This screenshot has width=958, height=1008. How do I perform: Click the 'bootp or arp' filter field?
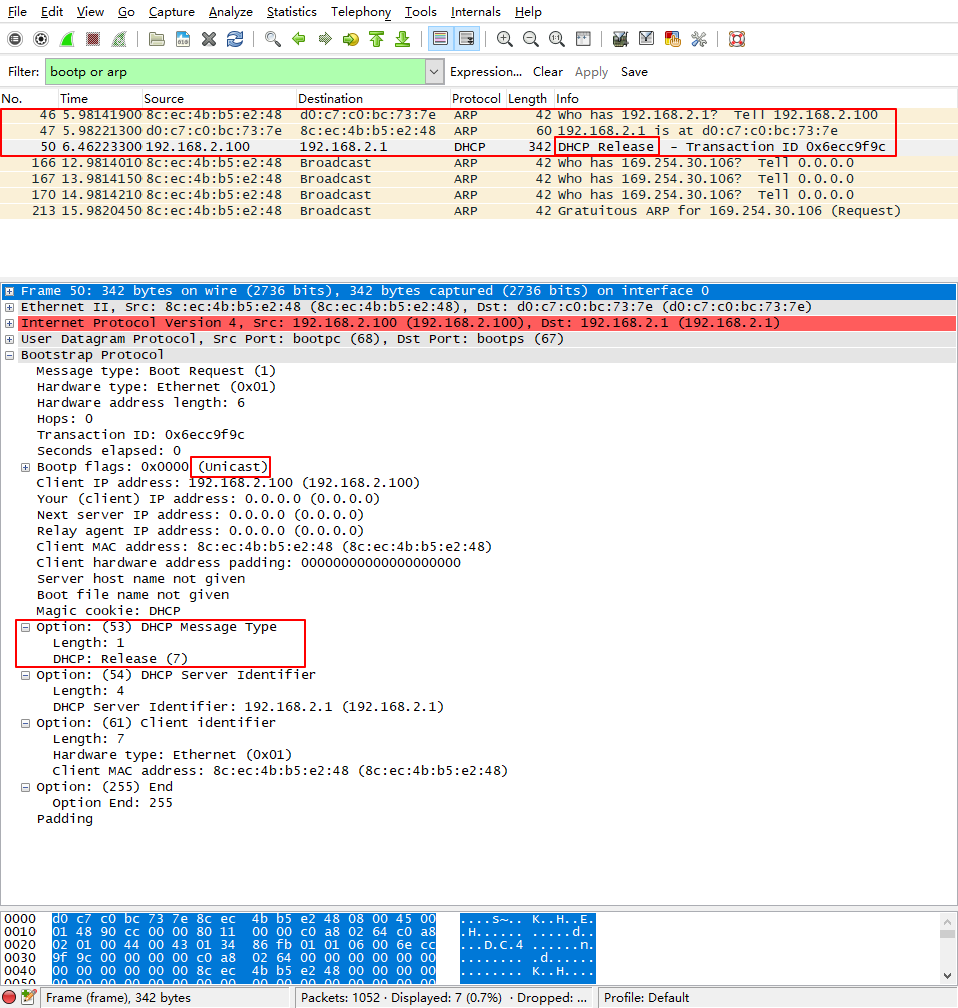pos(235,72)
